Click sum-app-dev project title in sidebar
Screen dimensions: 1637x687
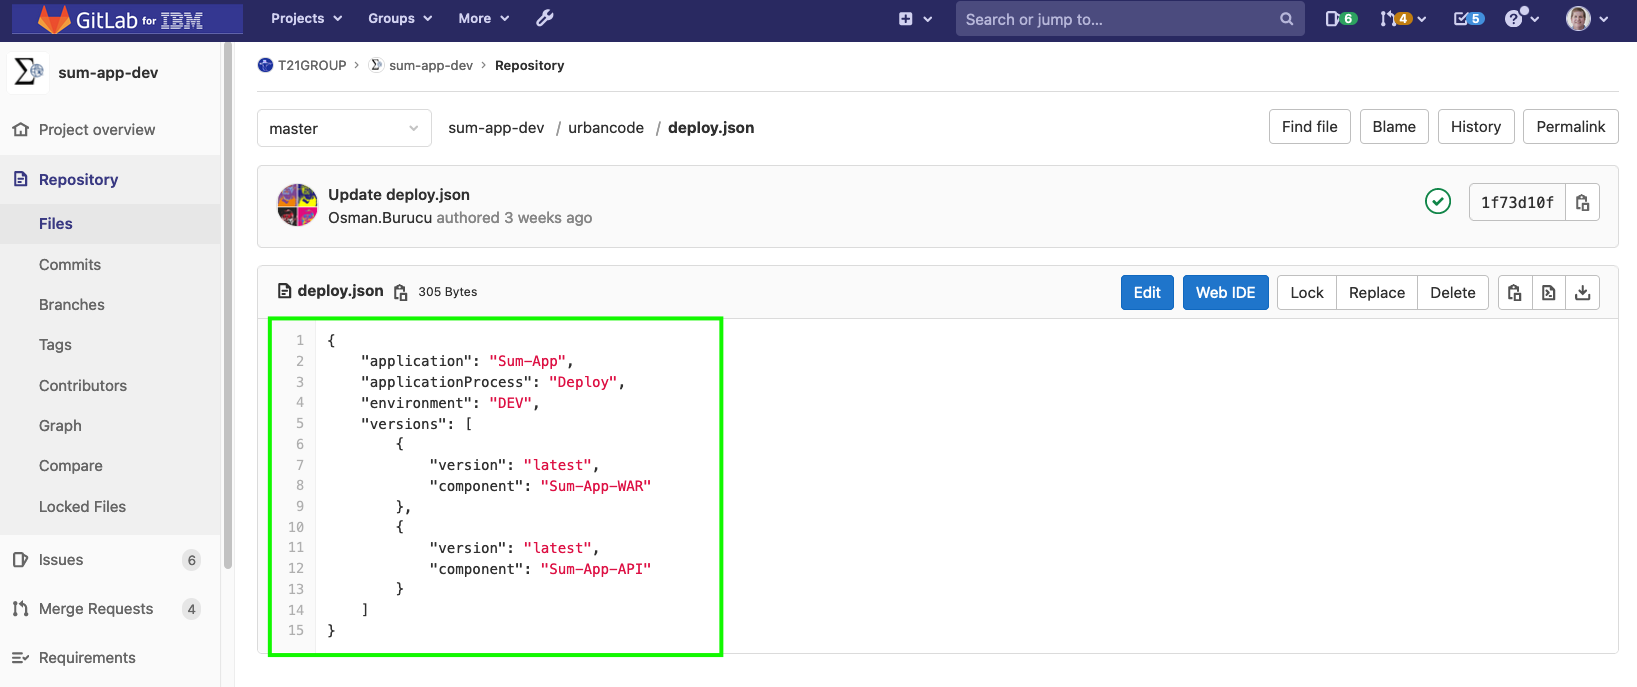point(108,73)
